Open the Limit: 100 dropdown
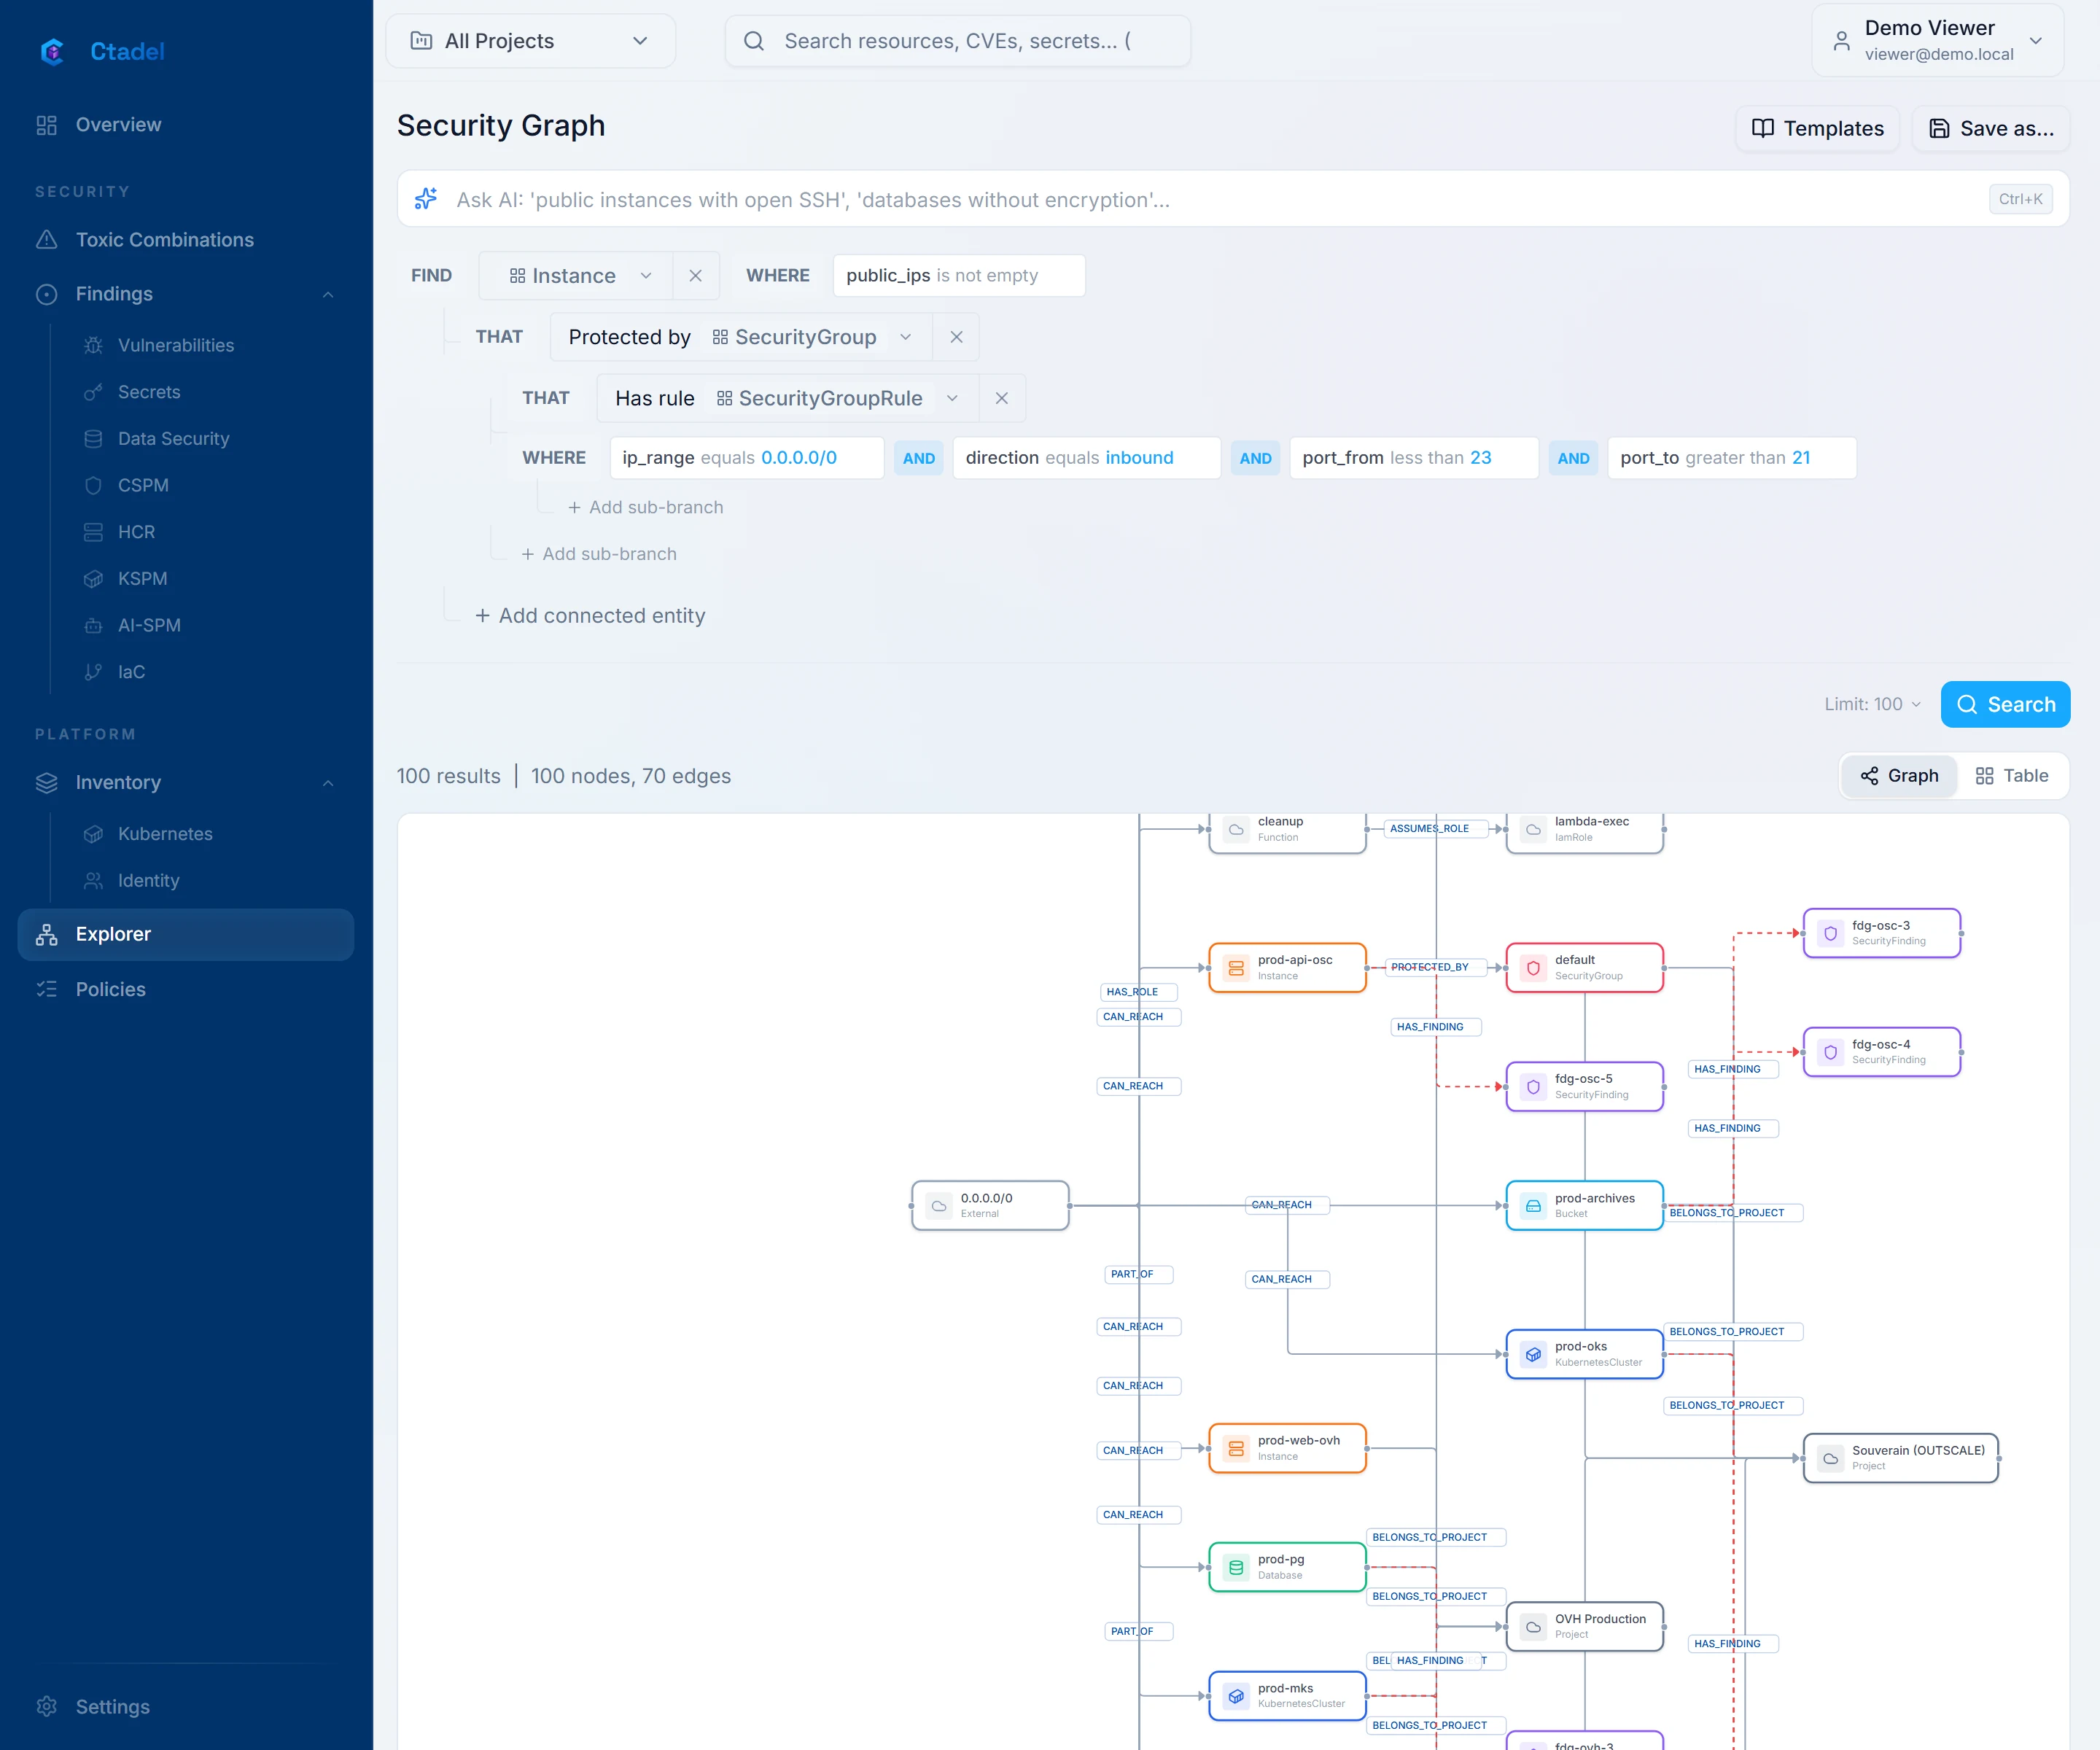Image resolution: width=2100 pixels, height=1750 pixels. [x=1872, y=704]
